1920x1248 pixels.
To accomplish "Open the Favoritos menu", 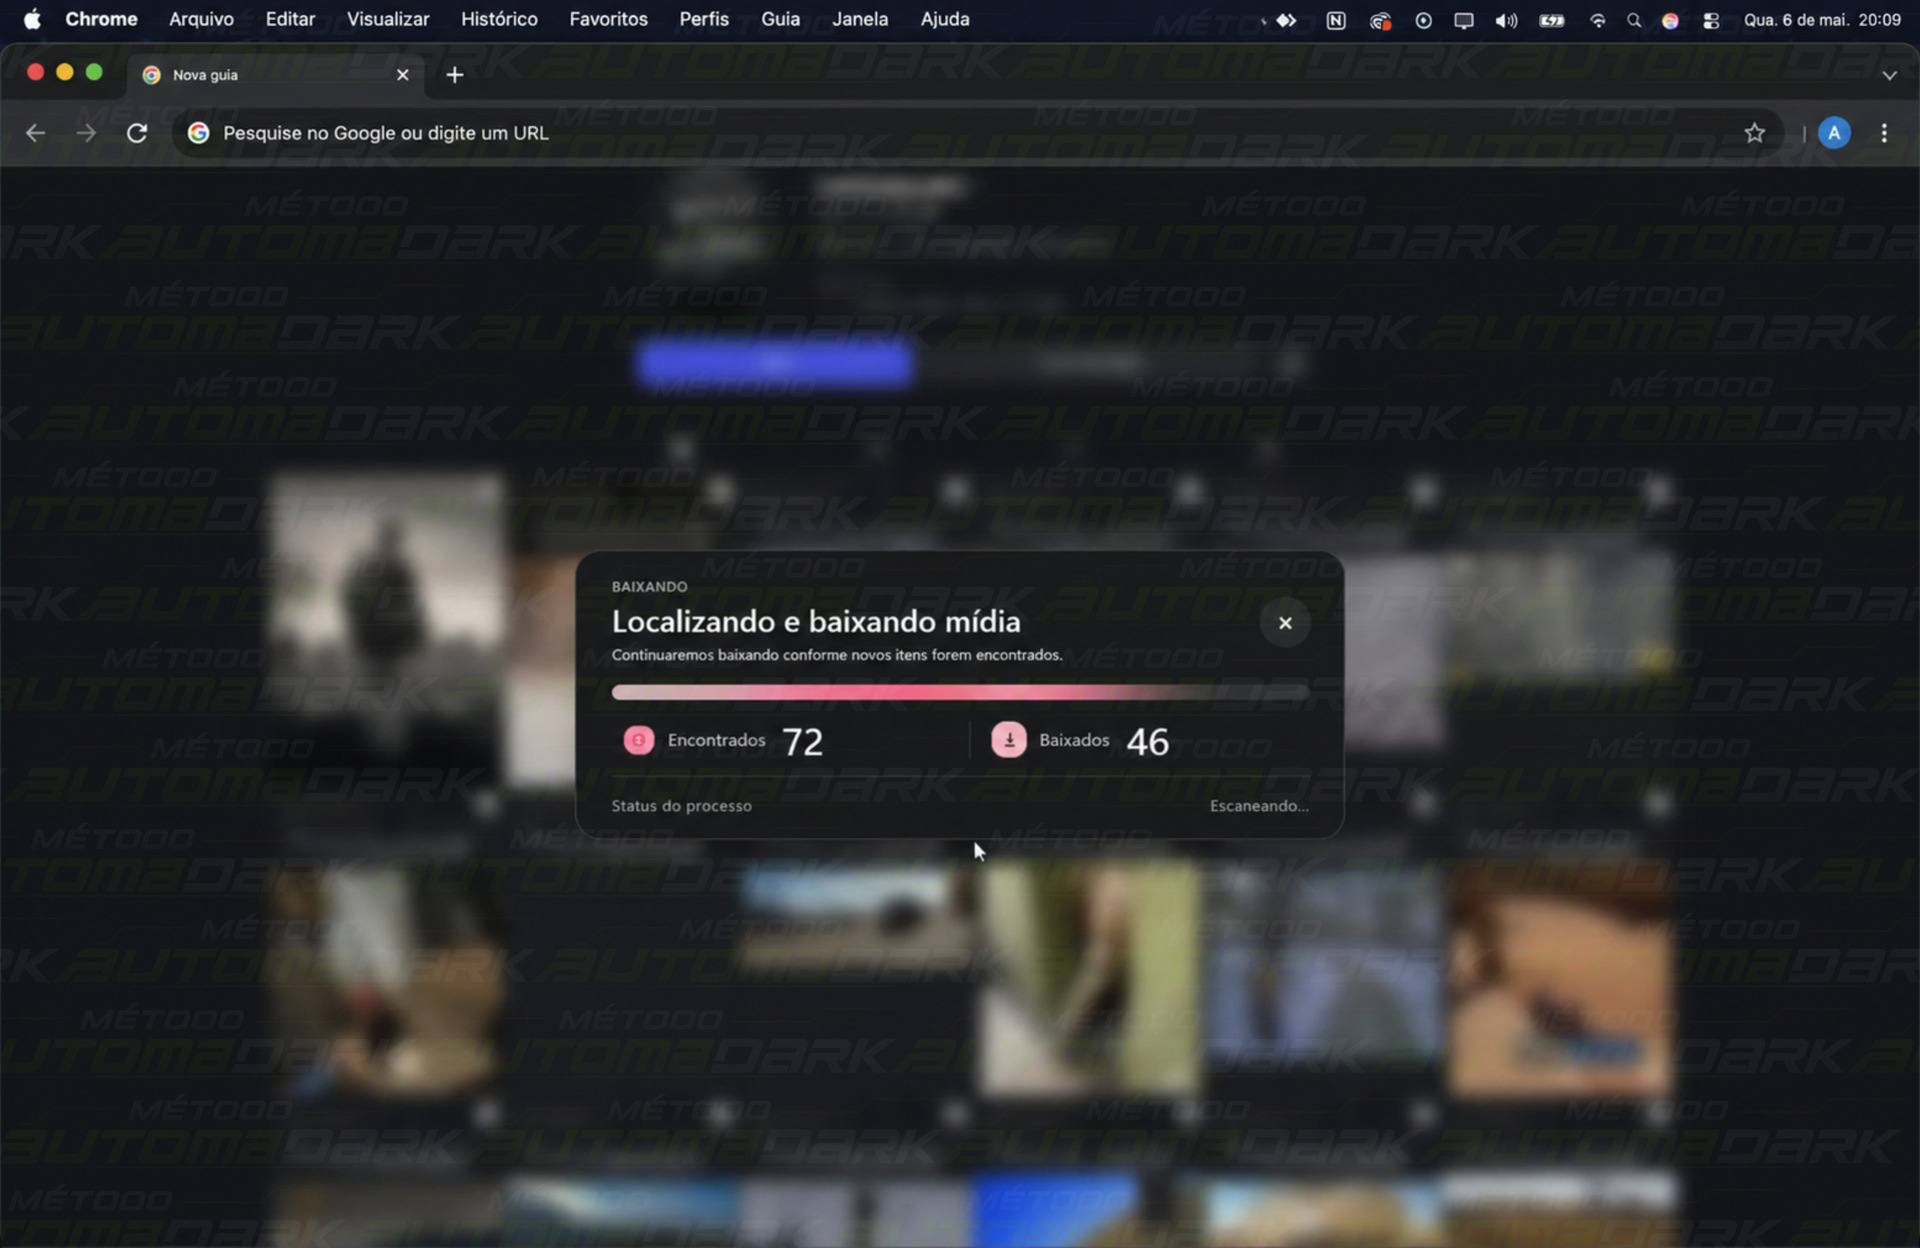I will [608, 19].
